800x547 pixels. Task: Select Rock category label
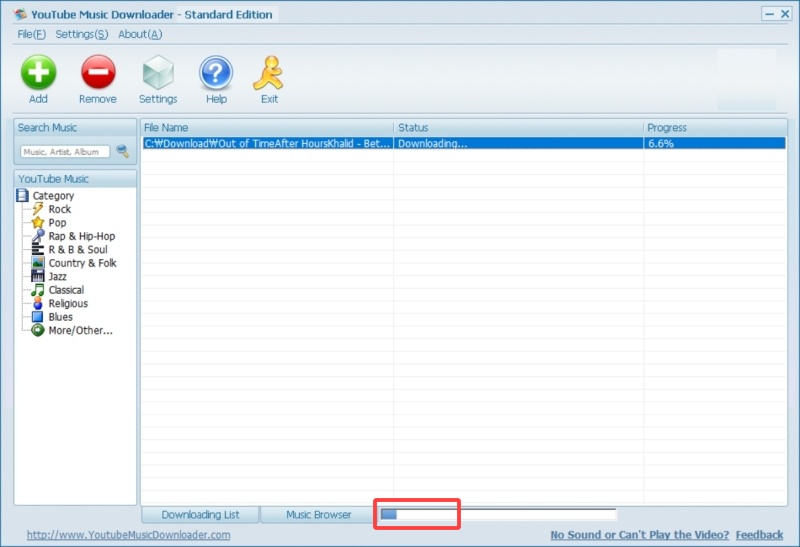click(60, 209)
